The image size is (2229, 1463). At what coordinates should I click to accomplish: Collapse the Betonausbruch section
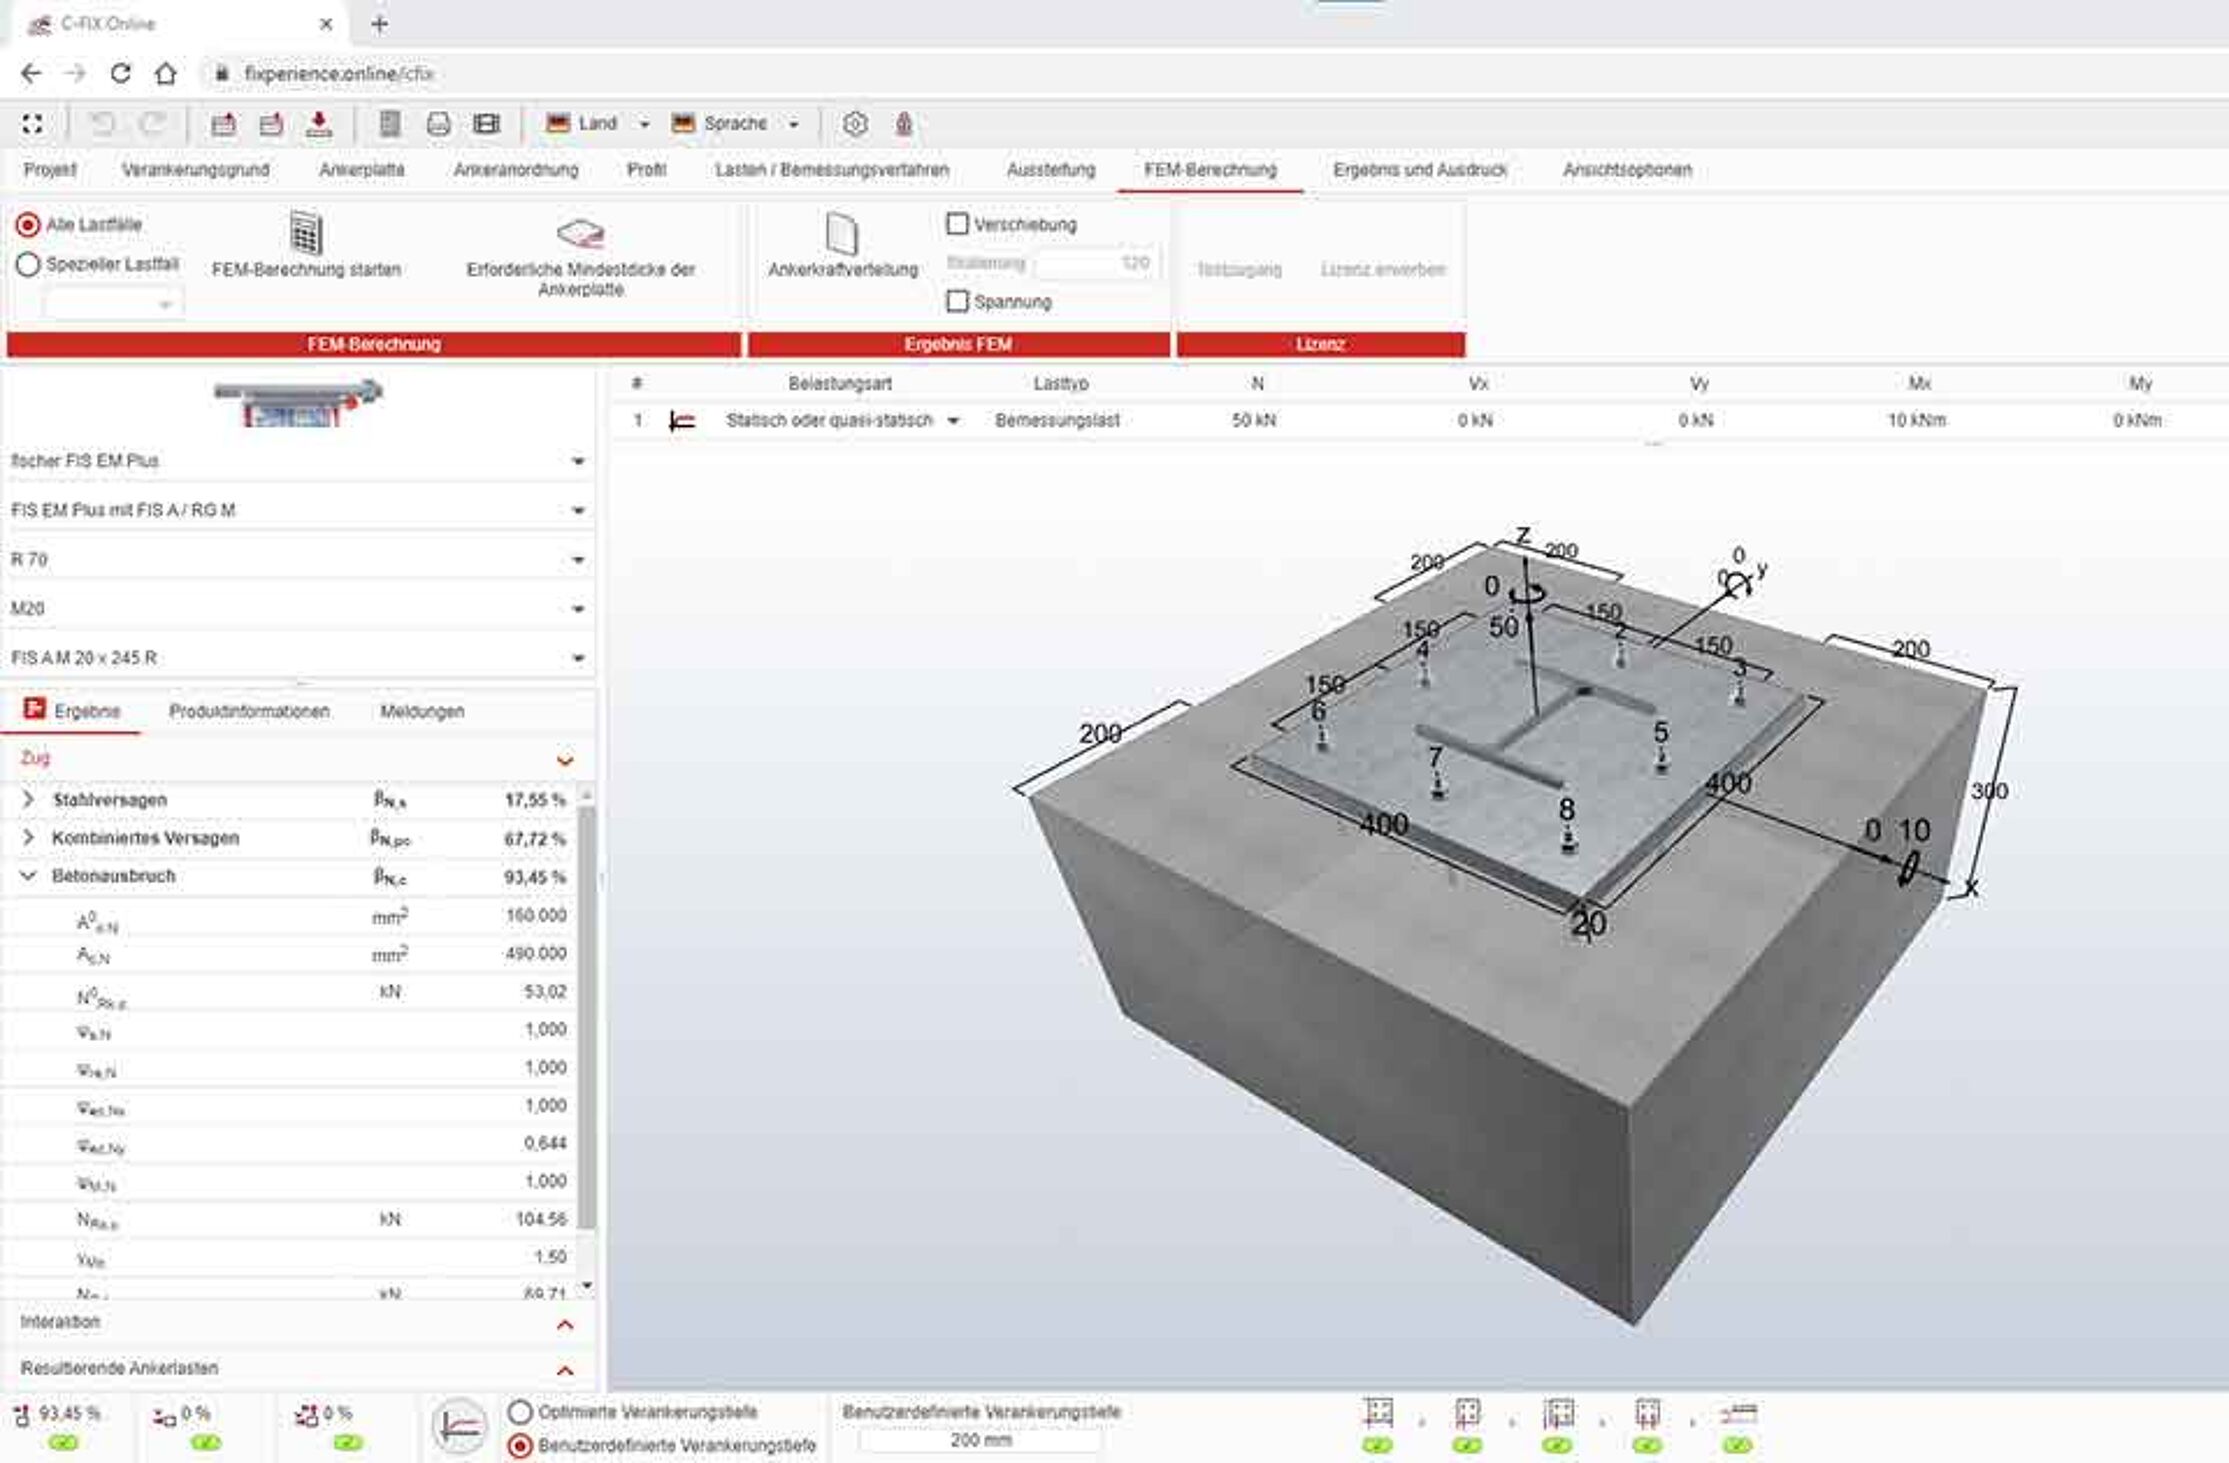click(x=27, y=875)
